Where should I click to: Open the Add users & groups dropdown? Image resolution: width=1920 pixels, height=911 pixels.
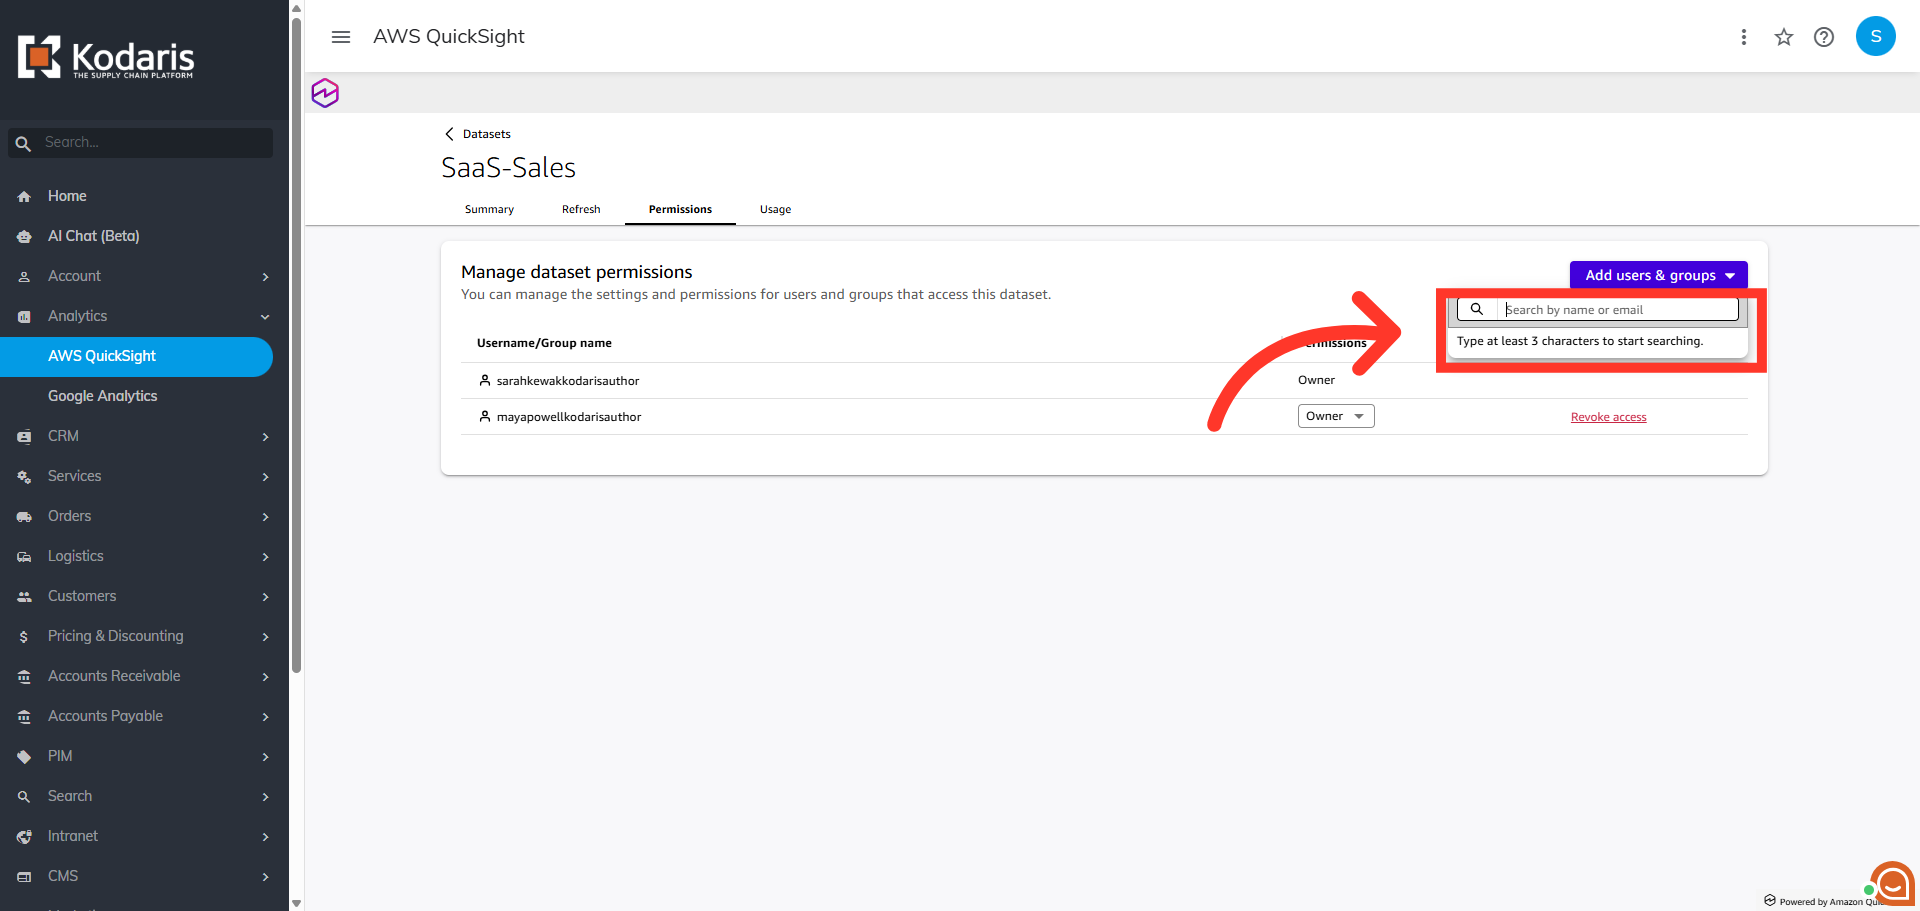coord(1659,275)
